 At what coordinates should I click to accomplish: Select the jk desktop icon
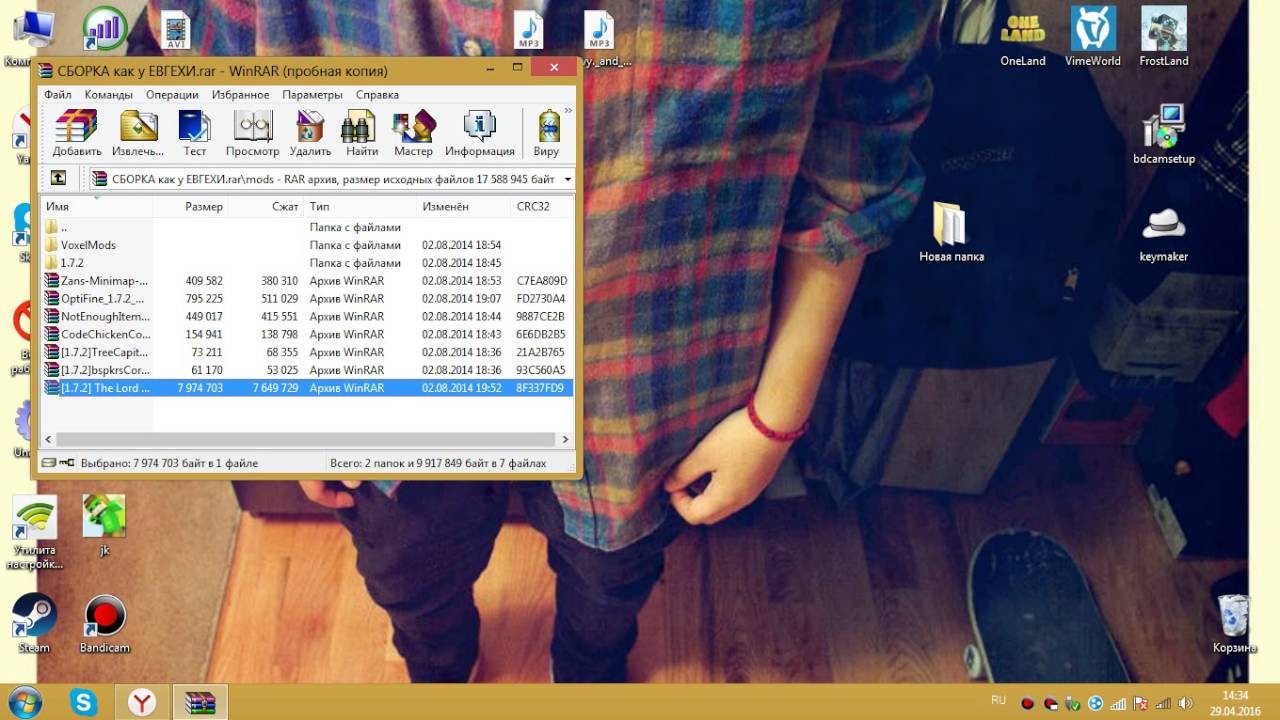coord(104,525)
